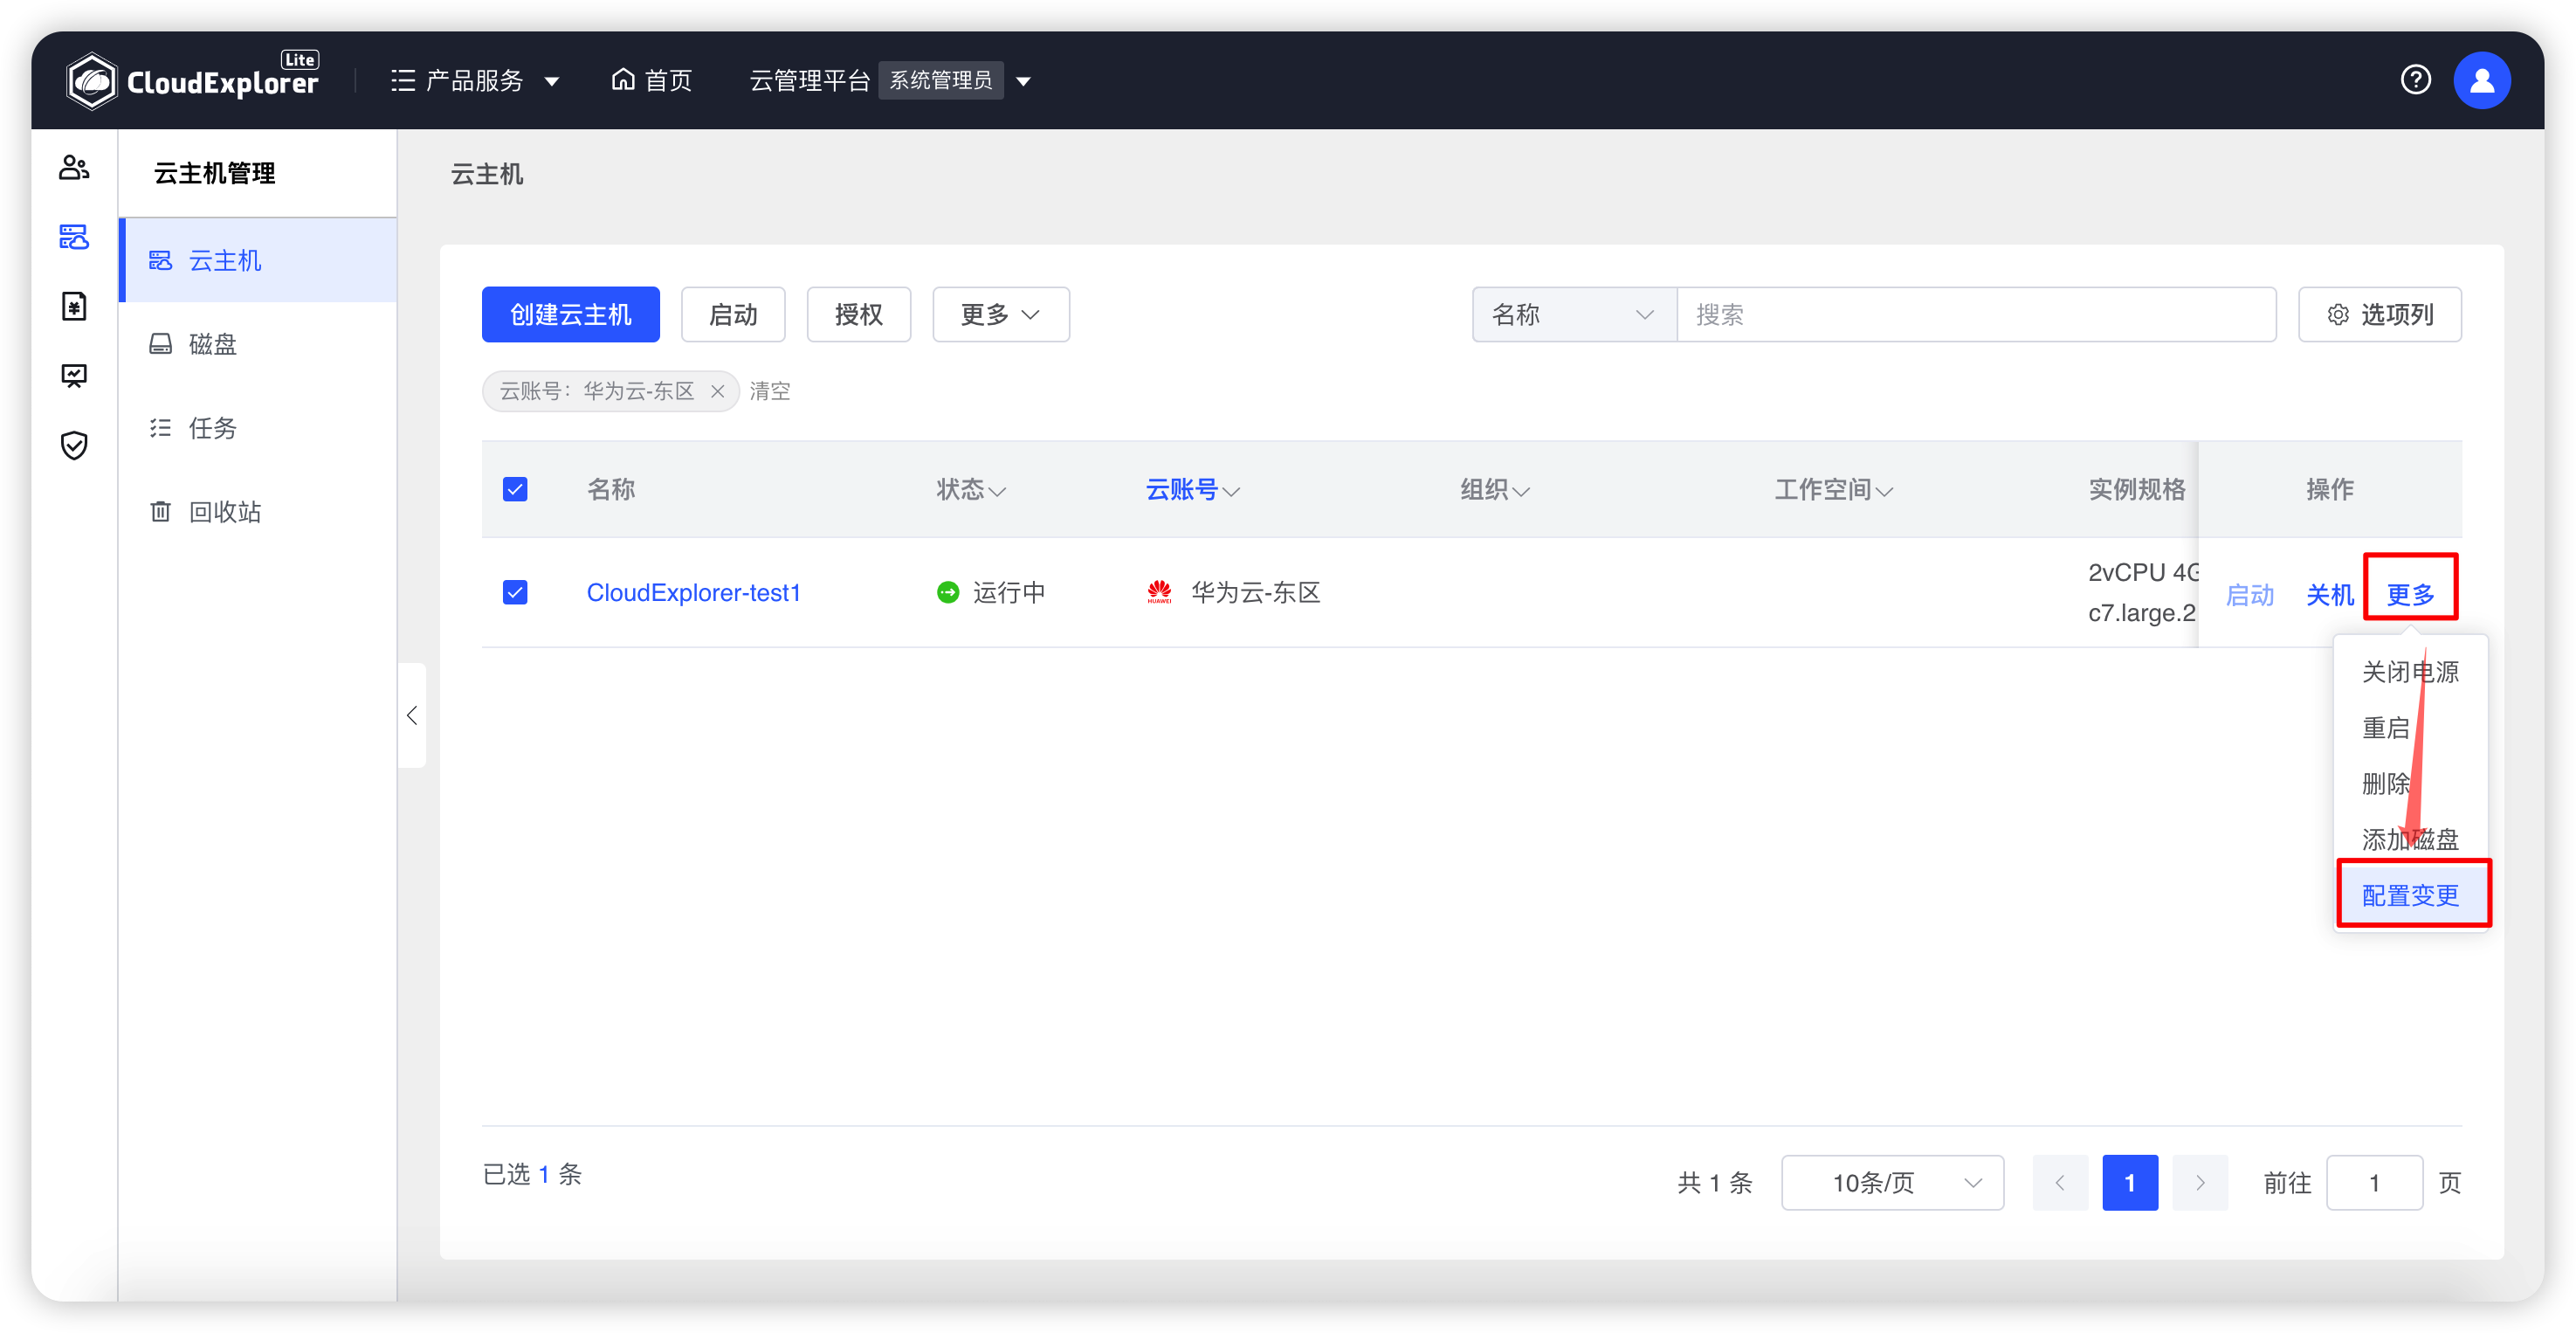Open the help question mark icon

[x=2415, y=80]
